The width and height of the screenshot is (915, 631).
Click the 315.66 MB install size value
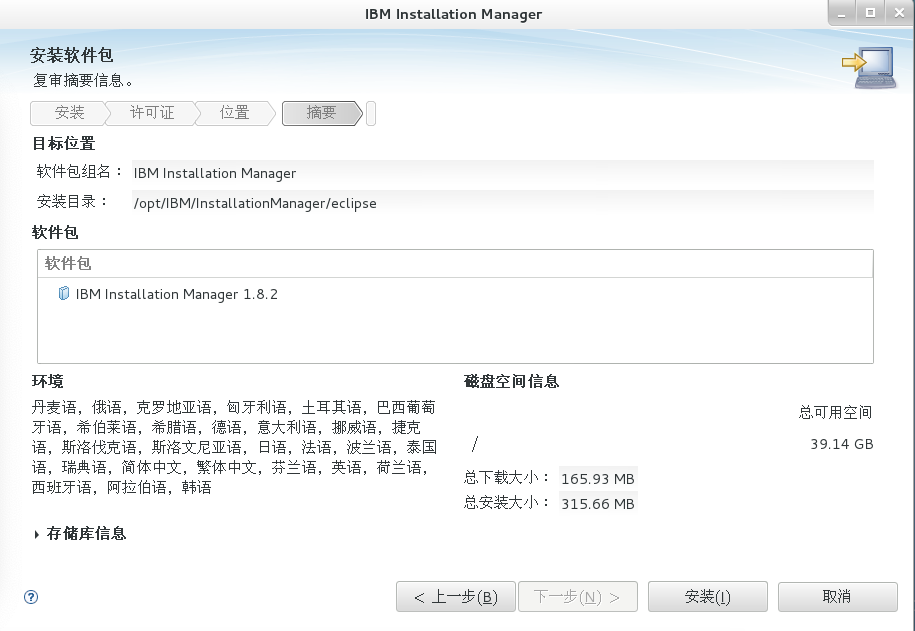pyautogui.click(x=598, y=503)
